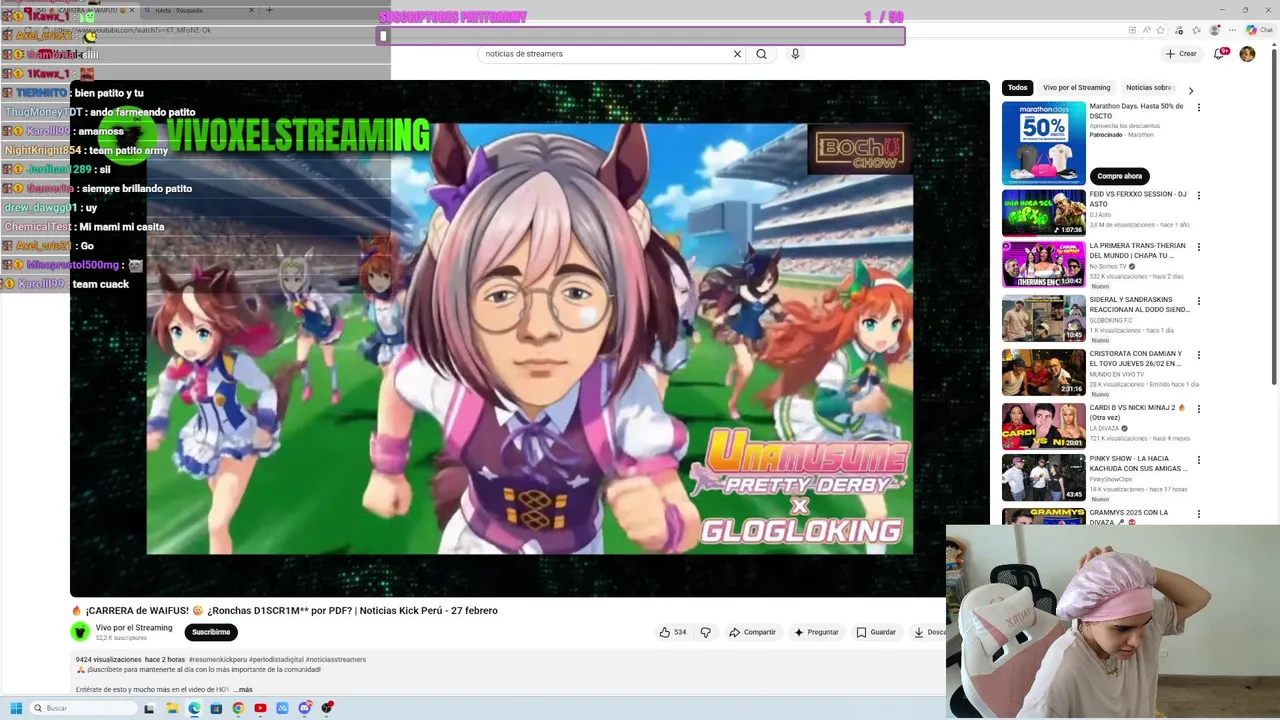Click Compre ahora ad button
This screenshot has height=720, width=1280.
[x=1119, y=176]
